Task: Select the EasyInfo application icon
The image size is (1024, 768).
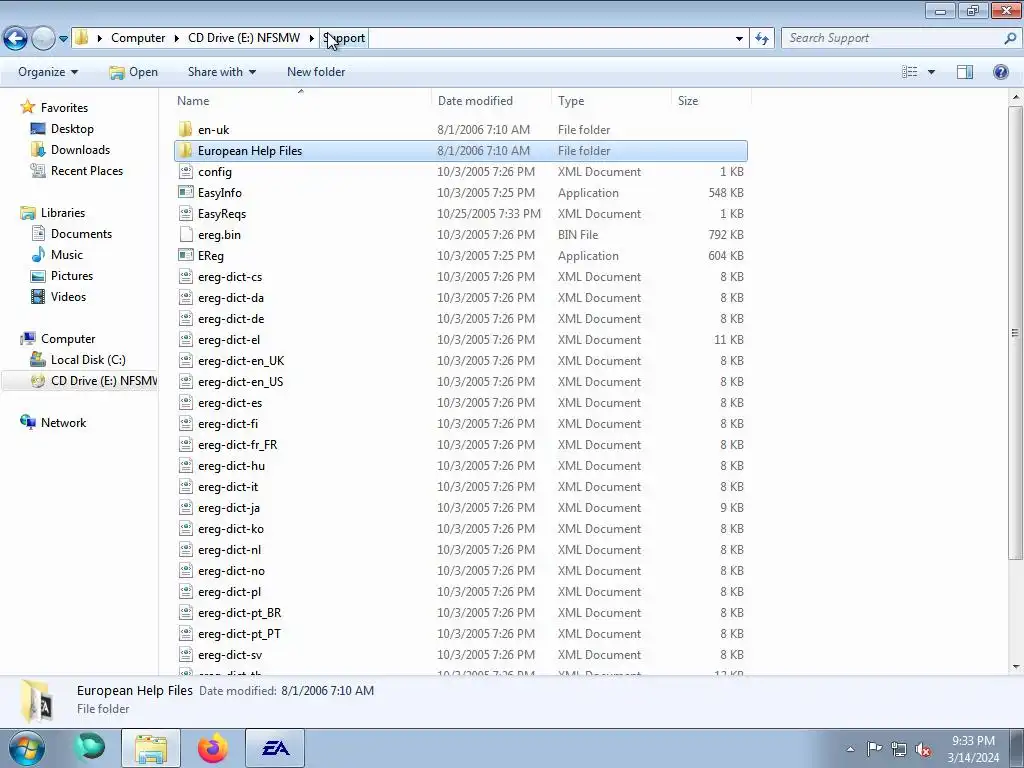Action: point(185,193)
